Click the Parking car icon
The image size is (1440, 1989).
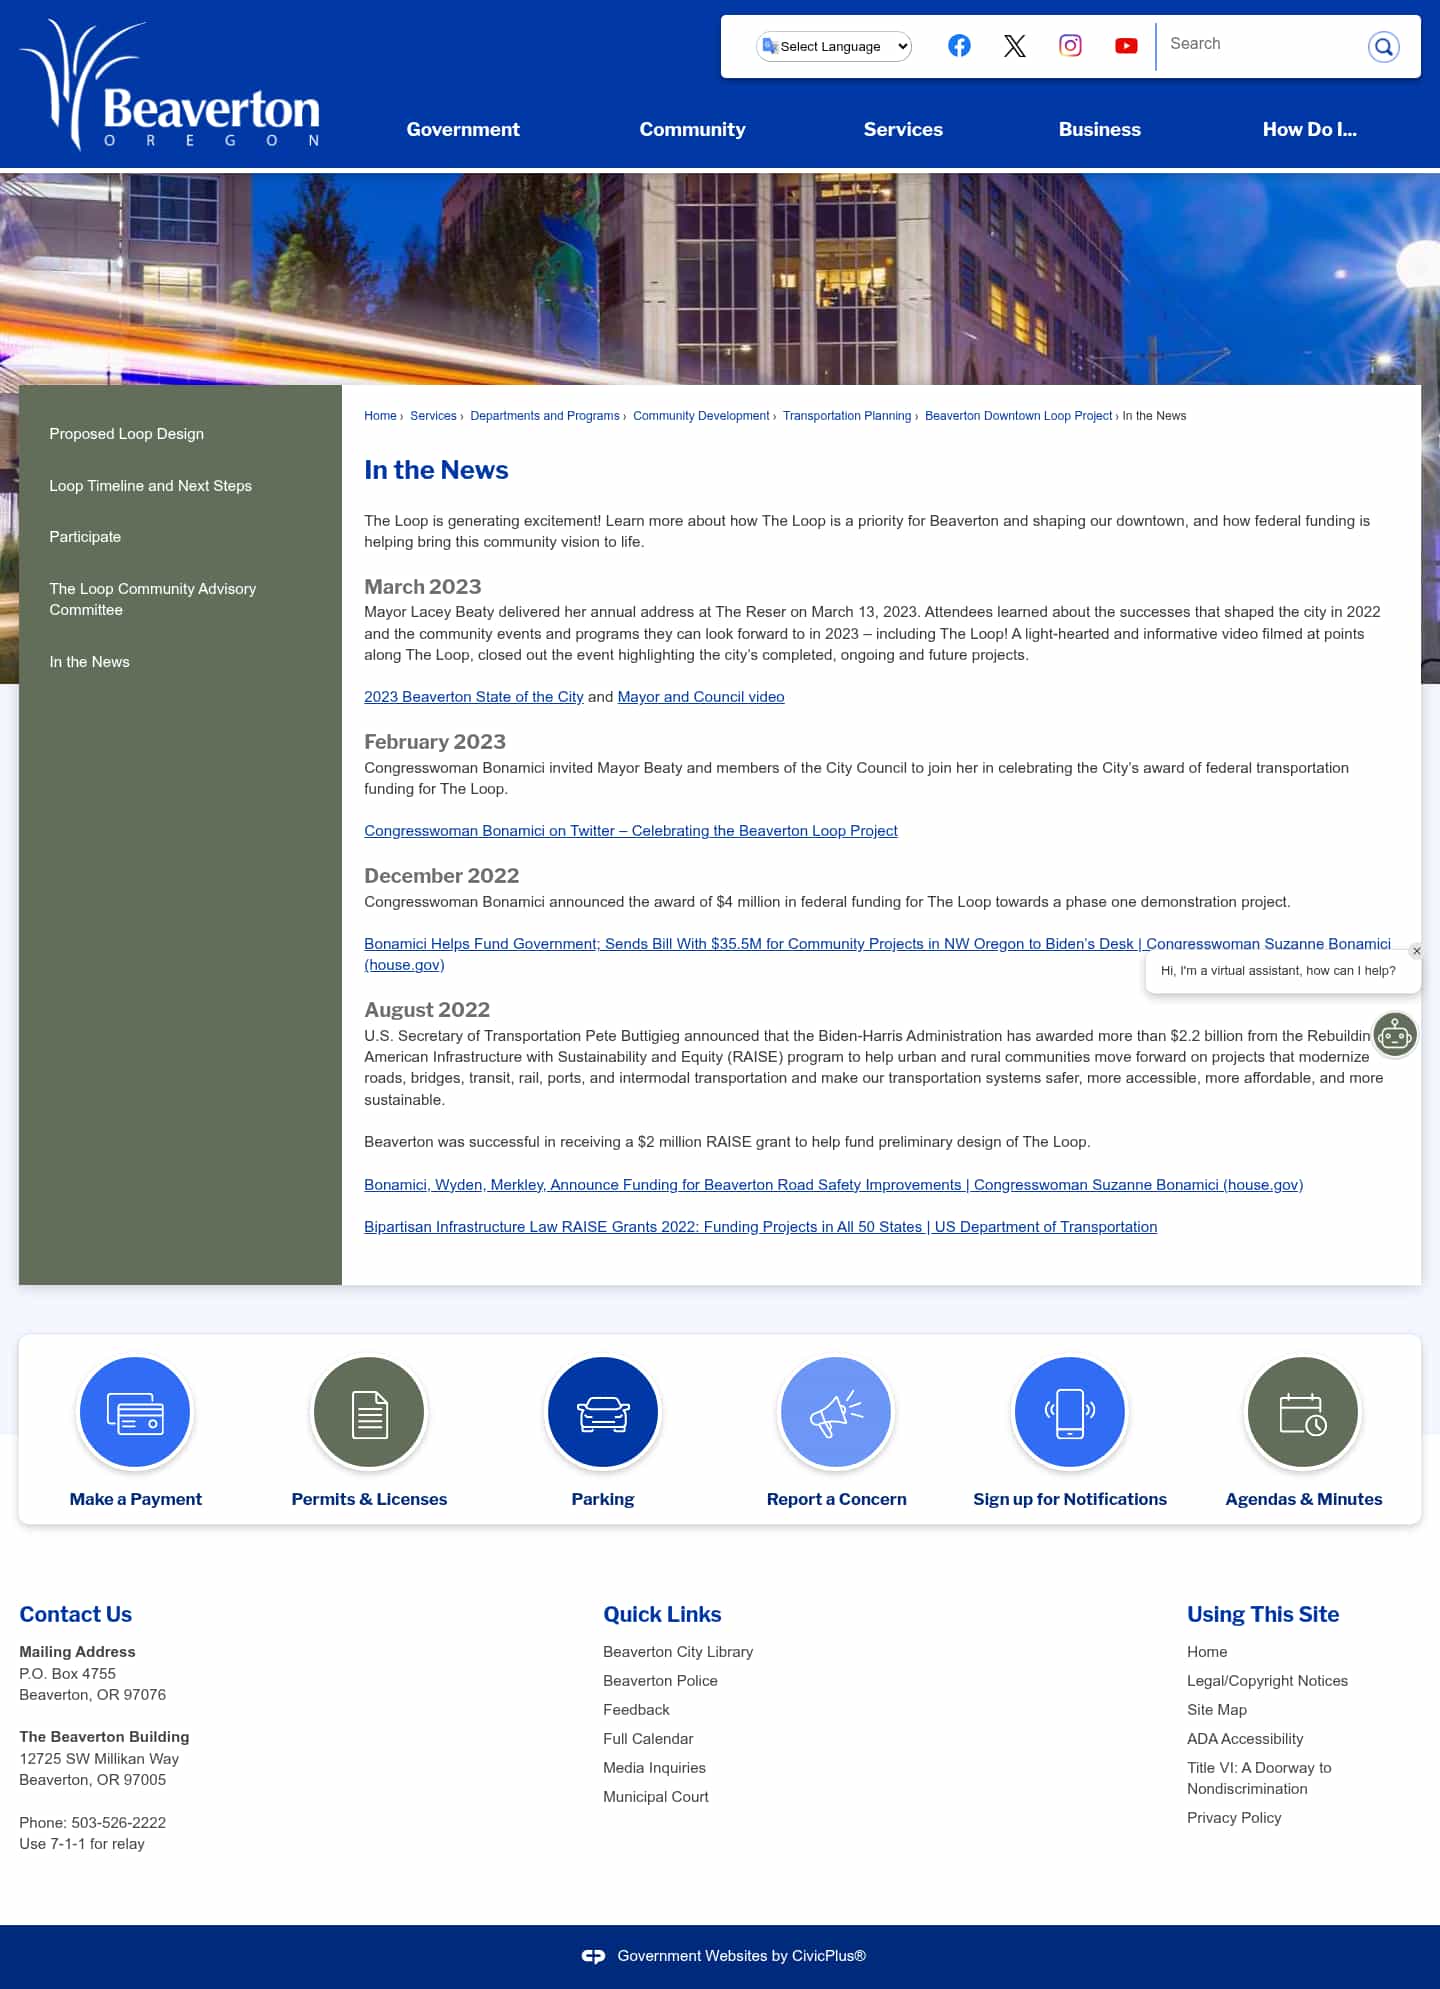click(x=603, y=1412)
